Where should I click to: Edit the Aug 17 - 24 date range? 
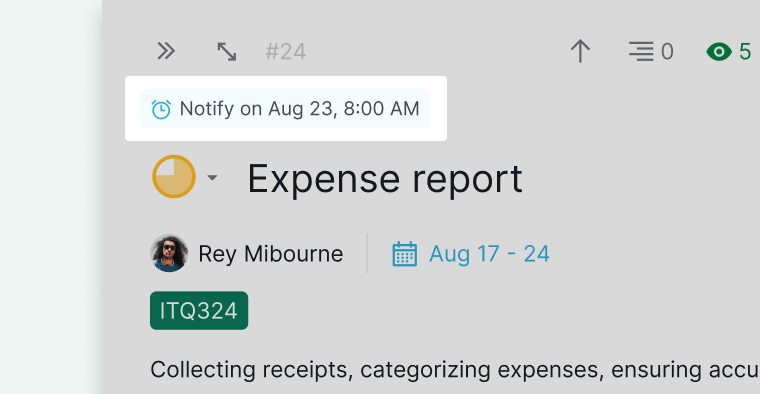pyautogui.click(x=489, y=254)
